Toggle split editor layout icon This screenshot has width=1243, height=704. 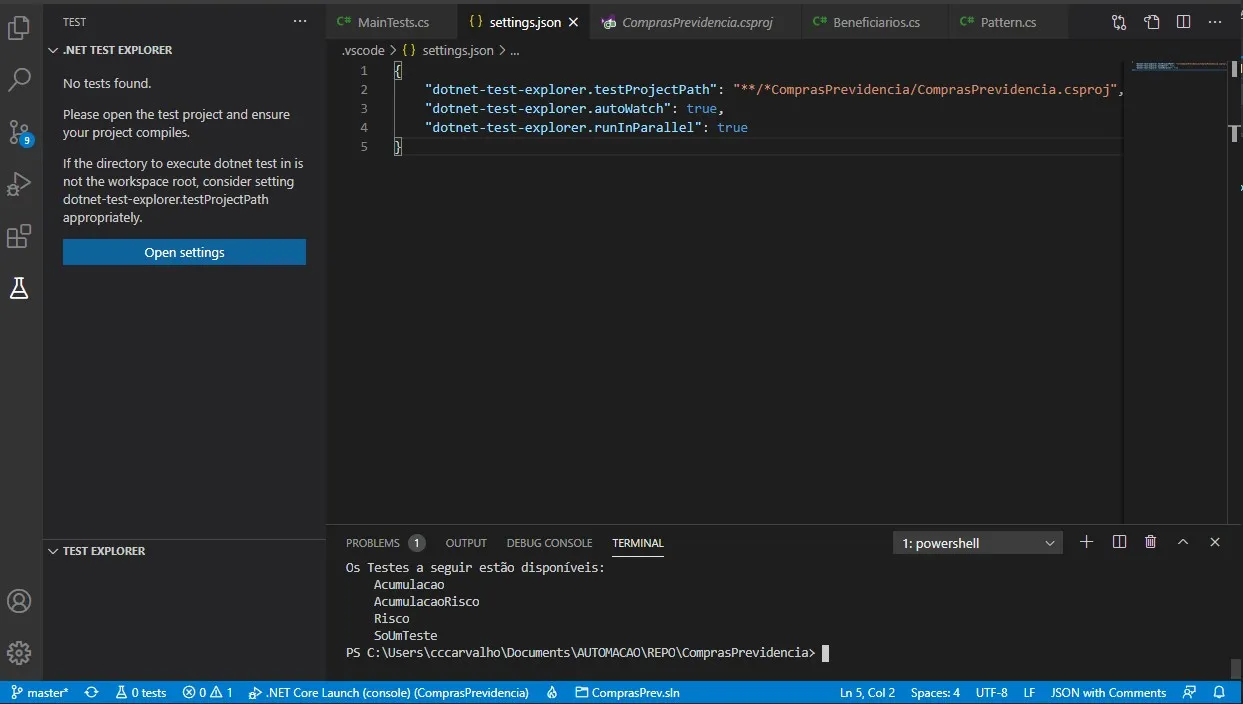pyautogui.click(x=1183, y=22)
